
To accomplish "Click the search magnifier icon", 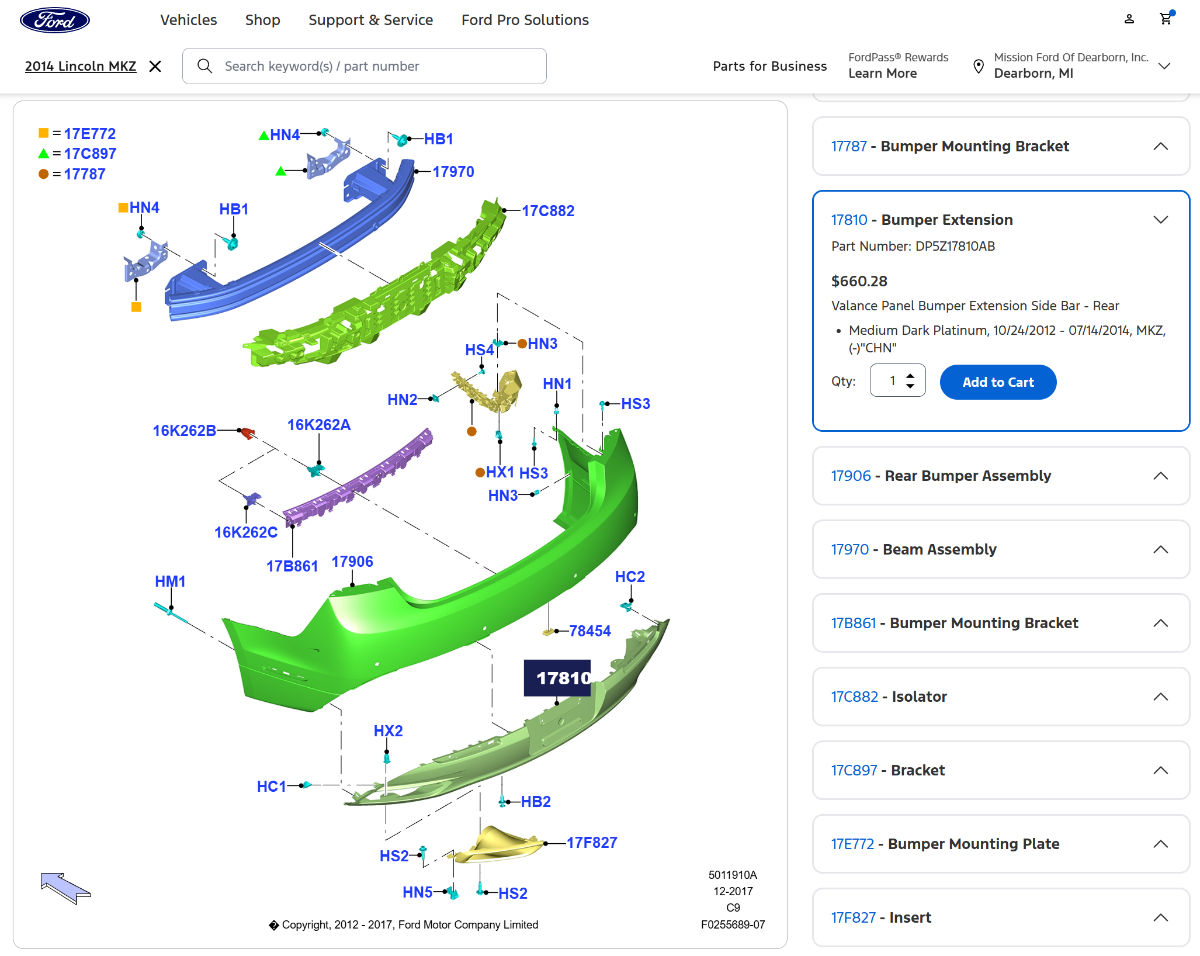I will pyautogui.click(x=205, y=66).
